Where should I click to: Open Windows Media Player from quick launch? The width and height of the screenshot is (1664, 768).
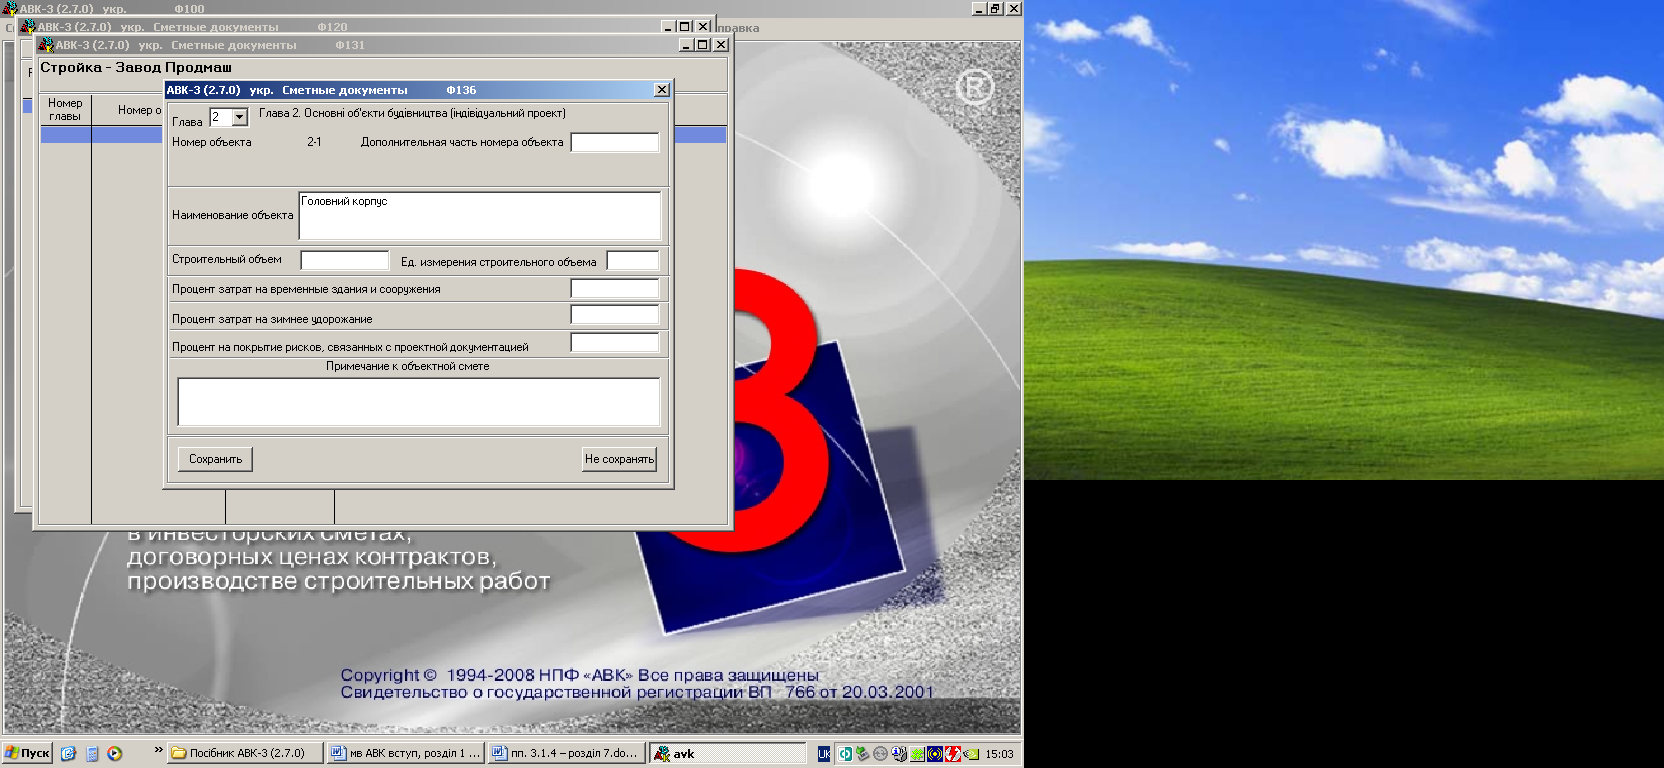[115, 754]
